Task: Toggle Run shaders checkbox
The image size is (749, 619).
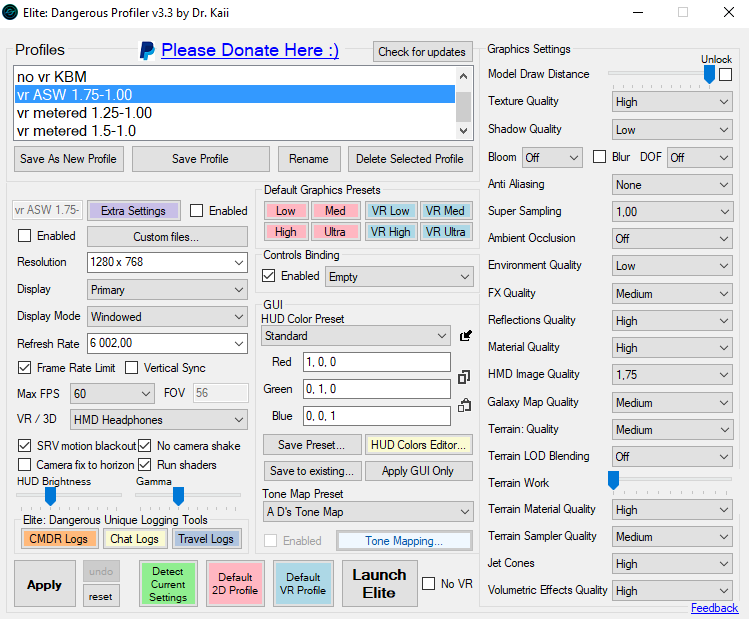Action: (x=145, y=464)
